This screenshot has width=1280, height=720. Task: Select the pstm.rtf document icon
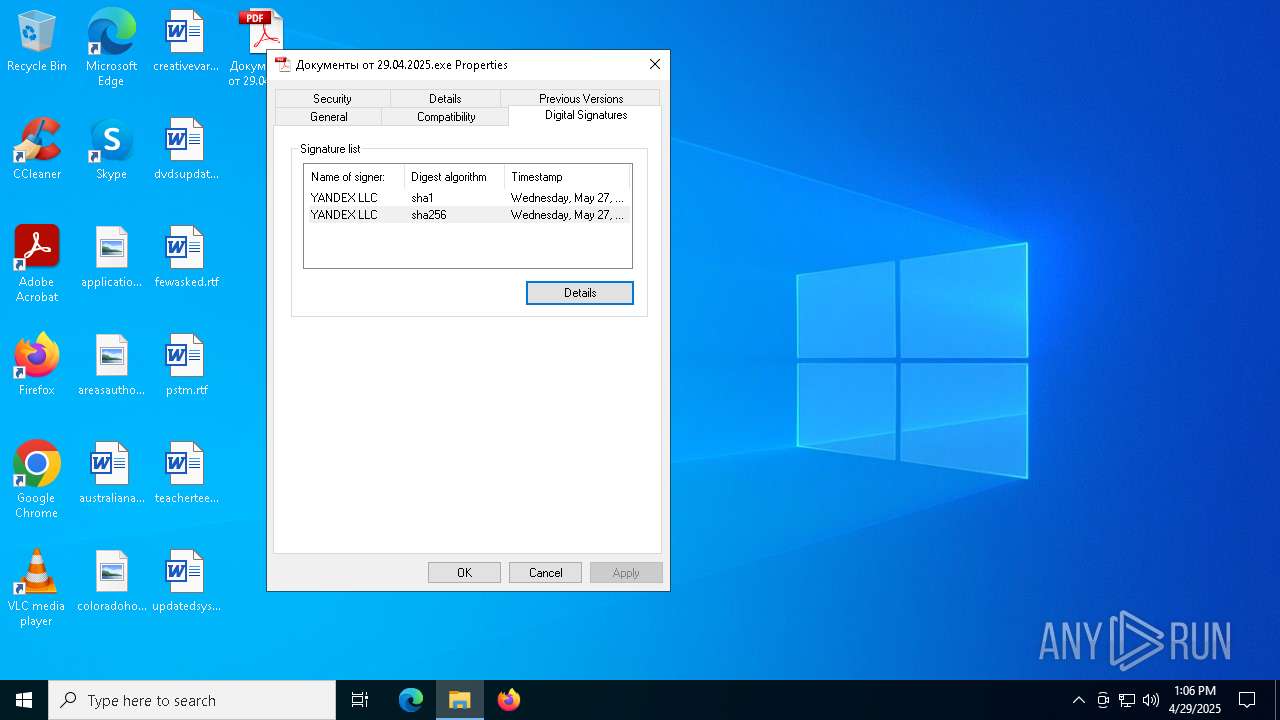coord(185,366)
